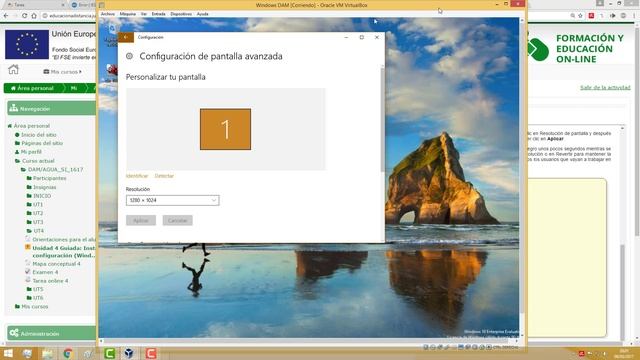Open the VirtualBox icon on taskbar
Image resolution: width=640 pixels, height=360 pixels.
tap(129, 353)
